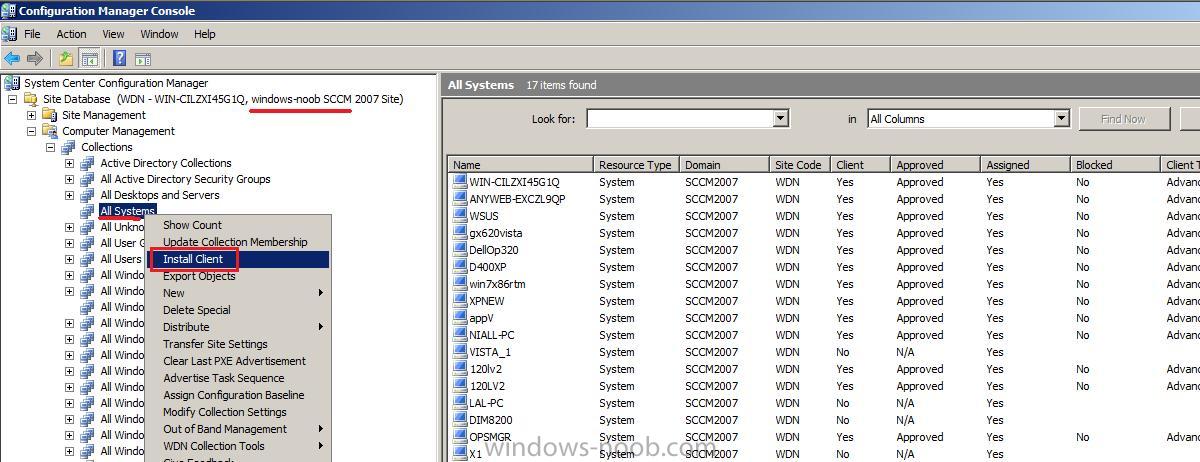Click the Computer Management folder icon
This screenshot has height=462, width=1200.
[50, 131]
